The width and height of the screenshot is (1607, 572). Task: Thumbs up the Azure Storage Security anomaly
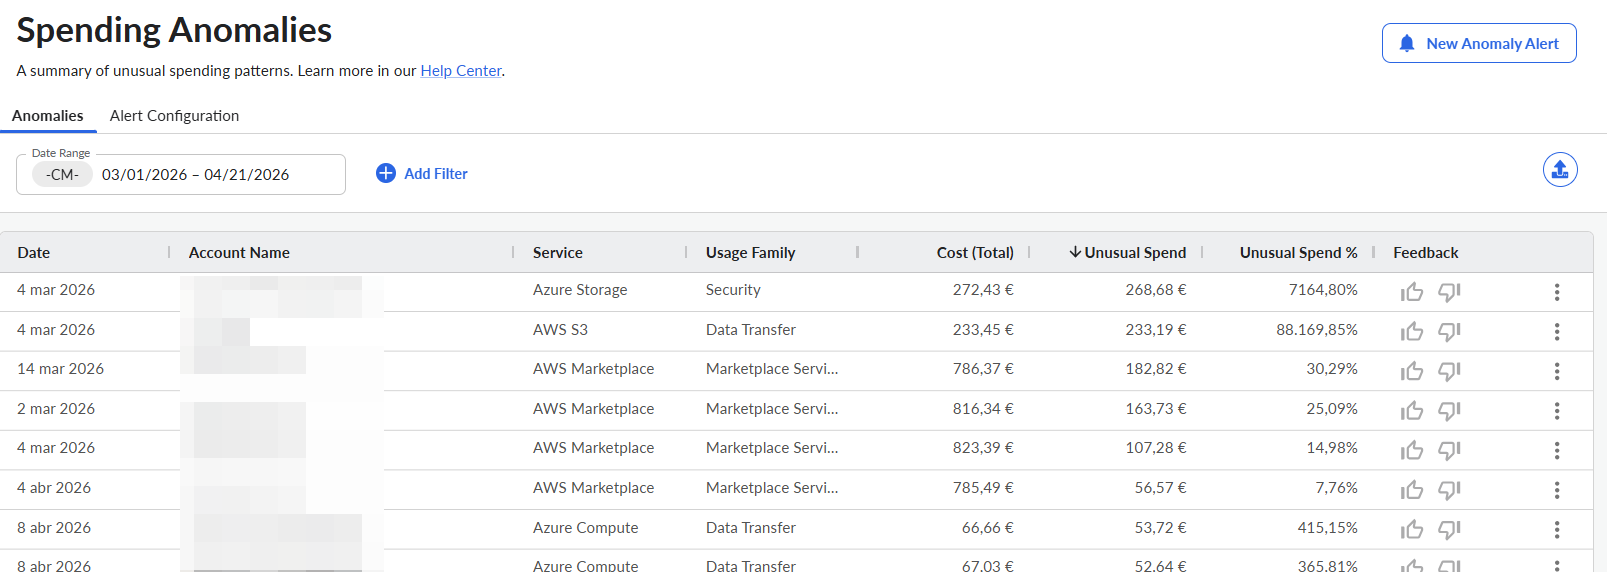pyautogui.click(x=1412, y=292)
